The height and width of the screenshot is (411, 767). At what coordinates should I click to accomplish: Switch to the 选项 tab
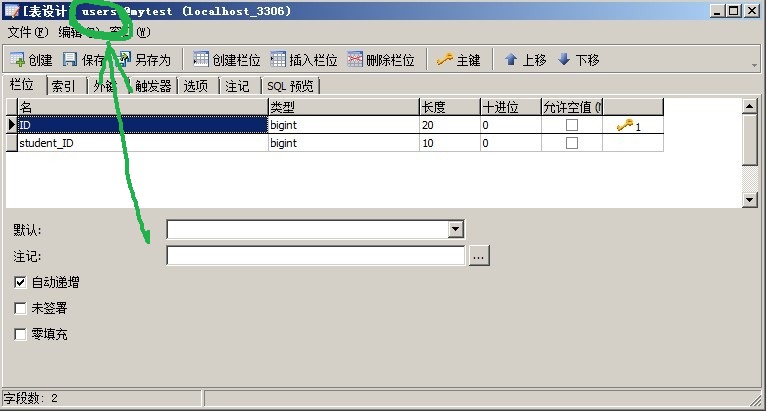point(197,86)
